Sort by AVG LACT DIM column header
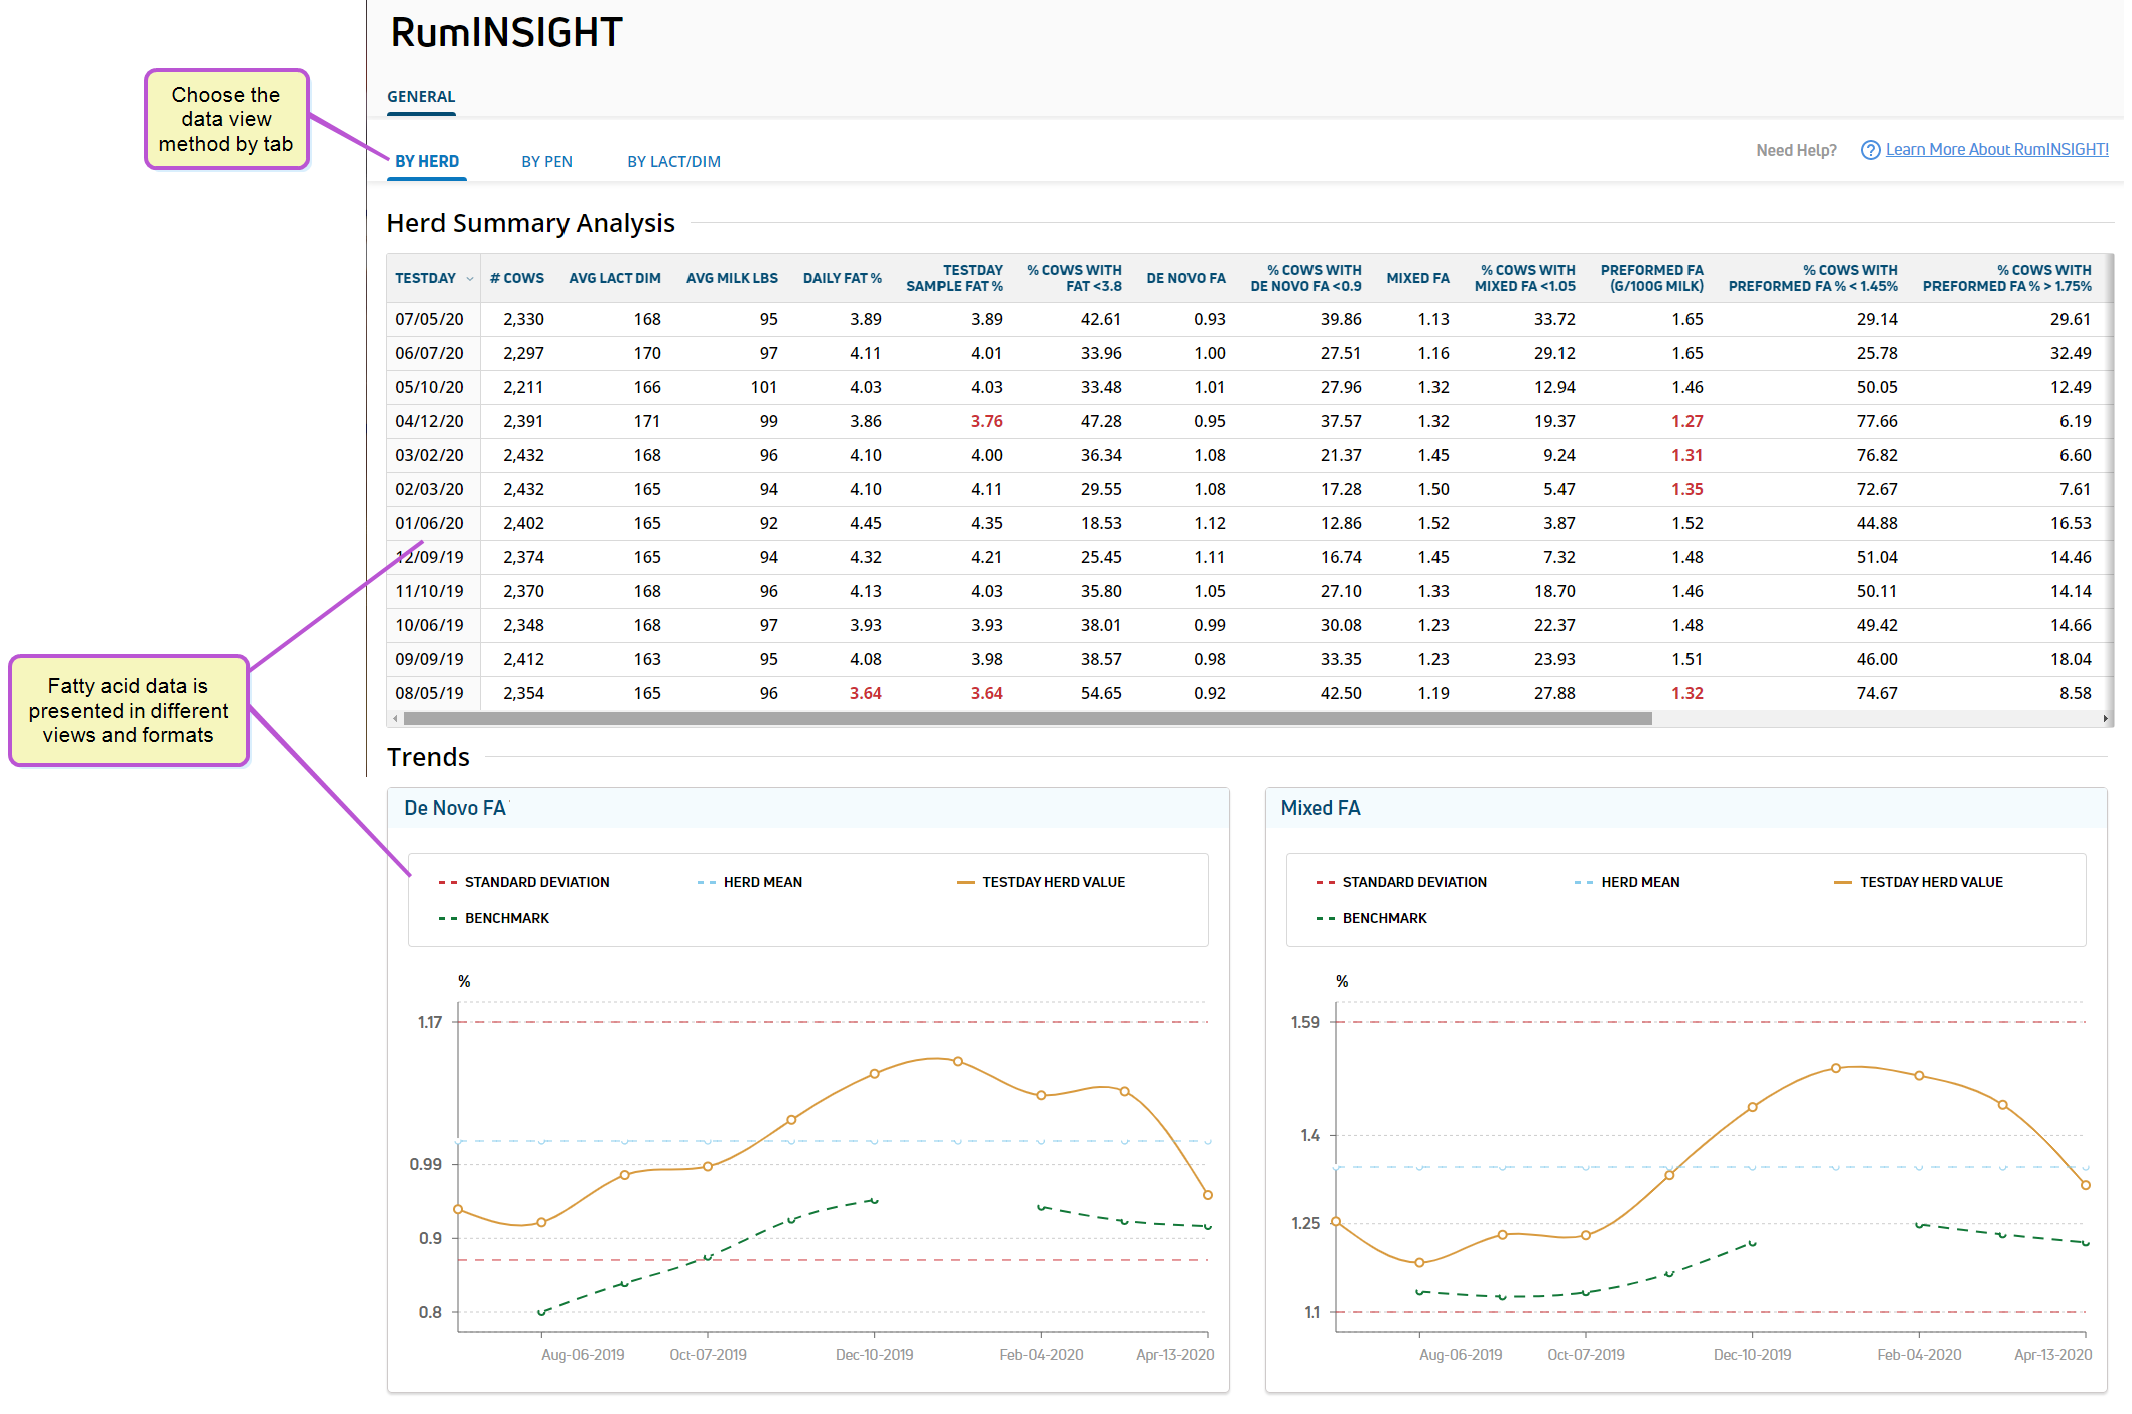This screenshot has height=1414, width=2132. [x=615, y=278]
